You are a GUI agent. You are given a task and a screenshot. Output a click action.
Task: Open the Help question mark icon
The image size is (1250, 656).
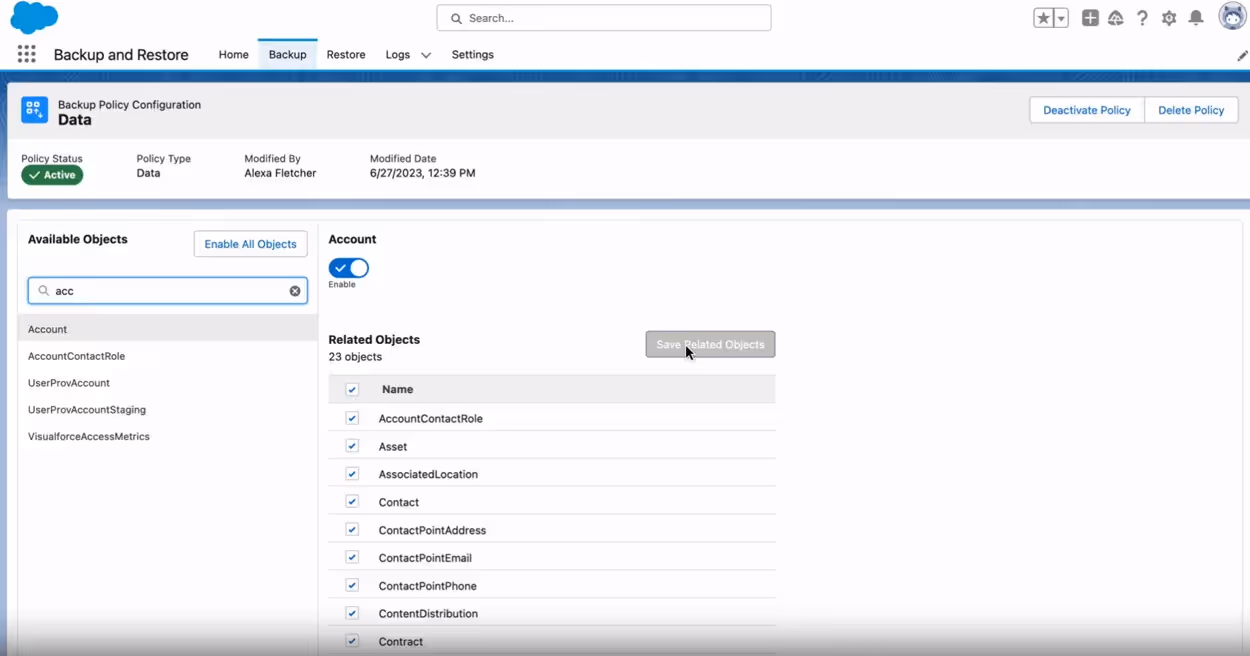[x=1142, y=18]
